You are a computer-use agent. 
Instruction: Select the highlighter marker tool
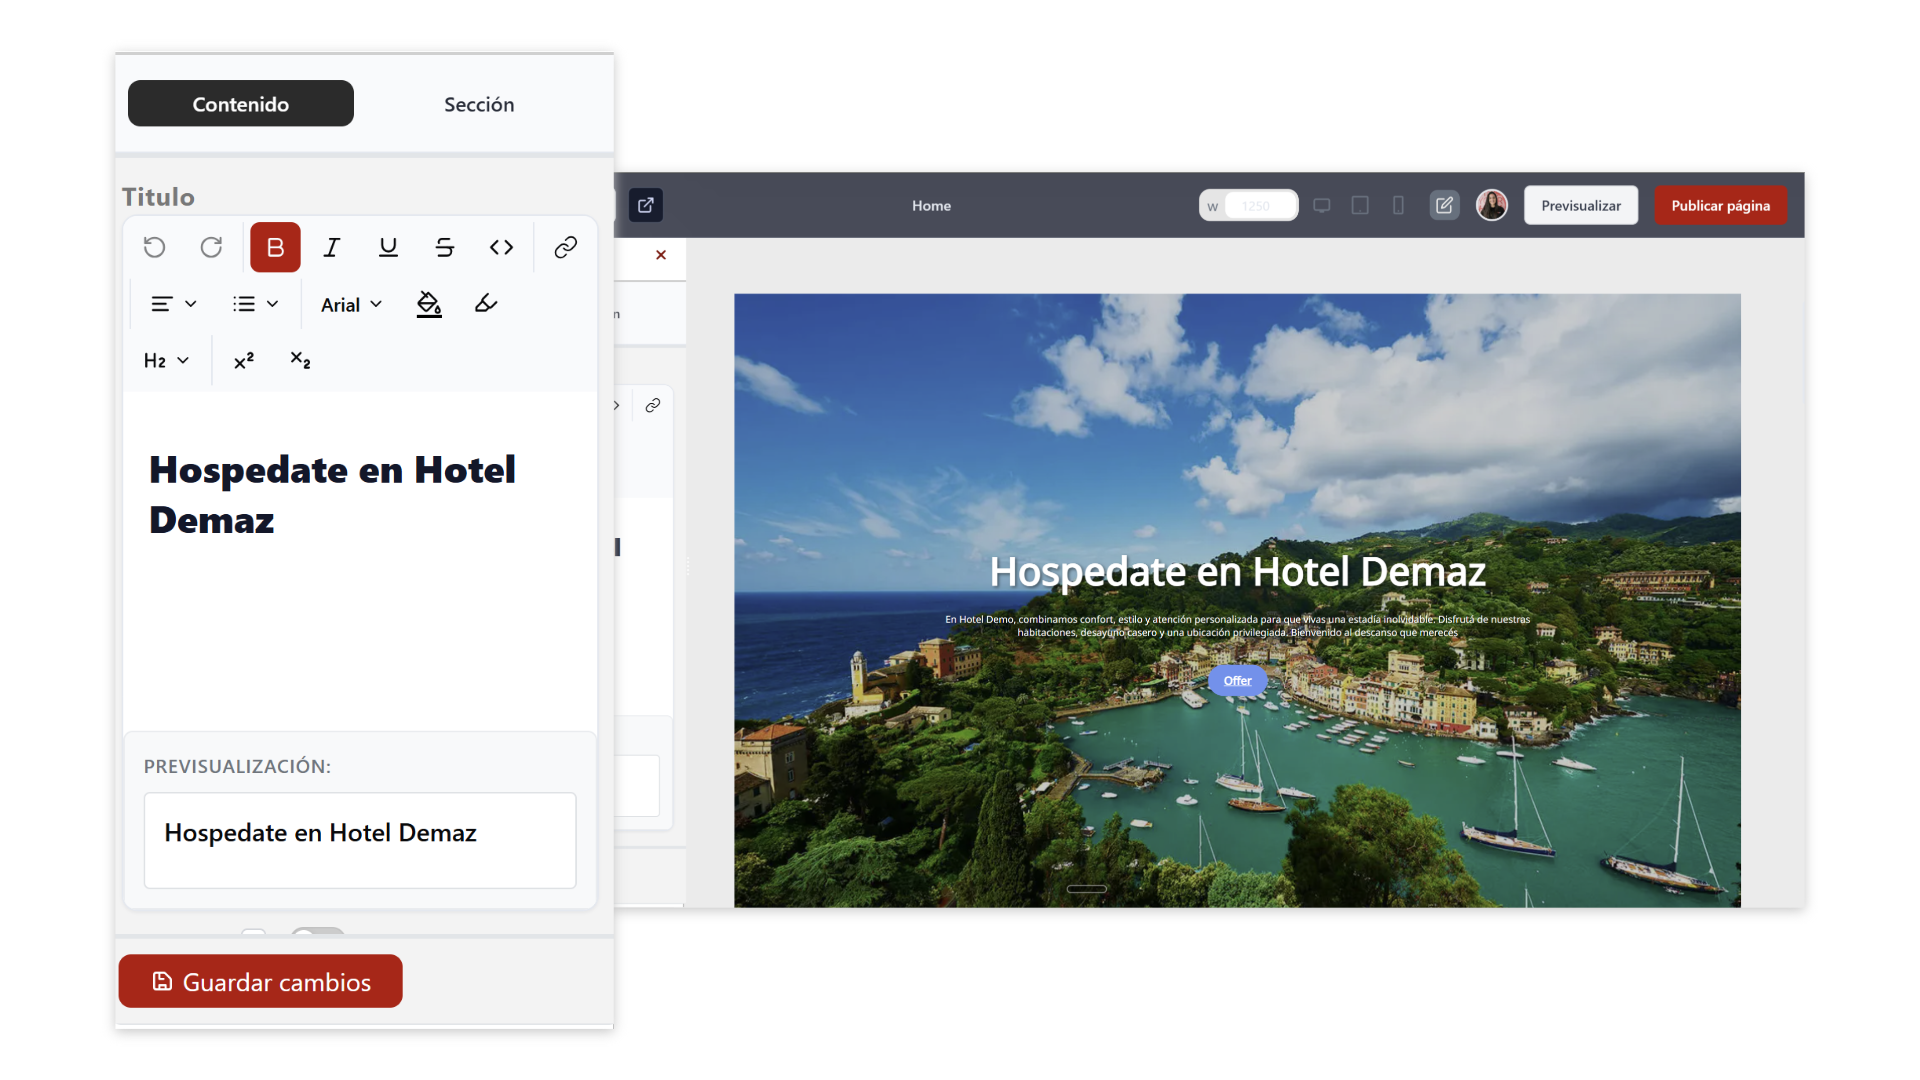point(486,304)
